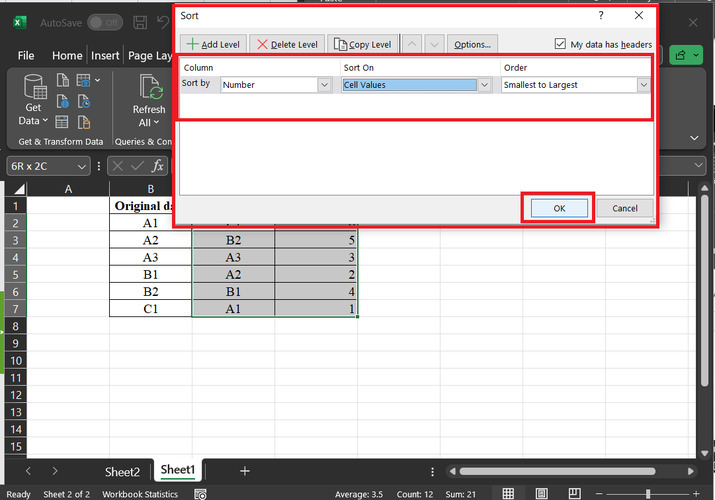Click the zoom out minus button
Image resolution: width=715 pixels, height=500 pixels.
click(x=599, y=494)
